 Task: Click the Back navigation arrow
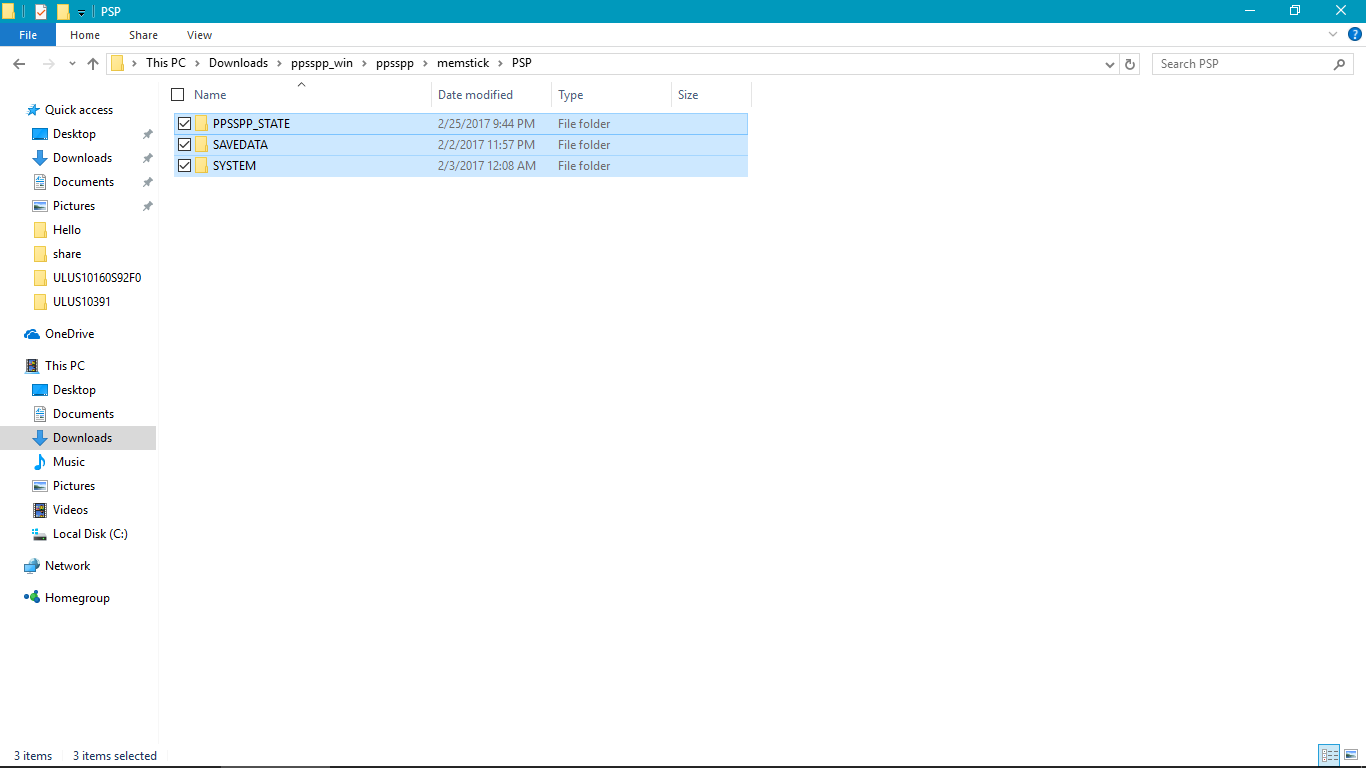[19, 64]
